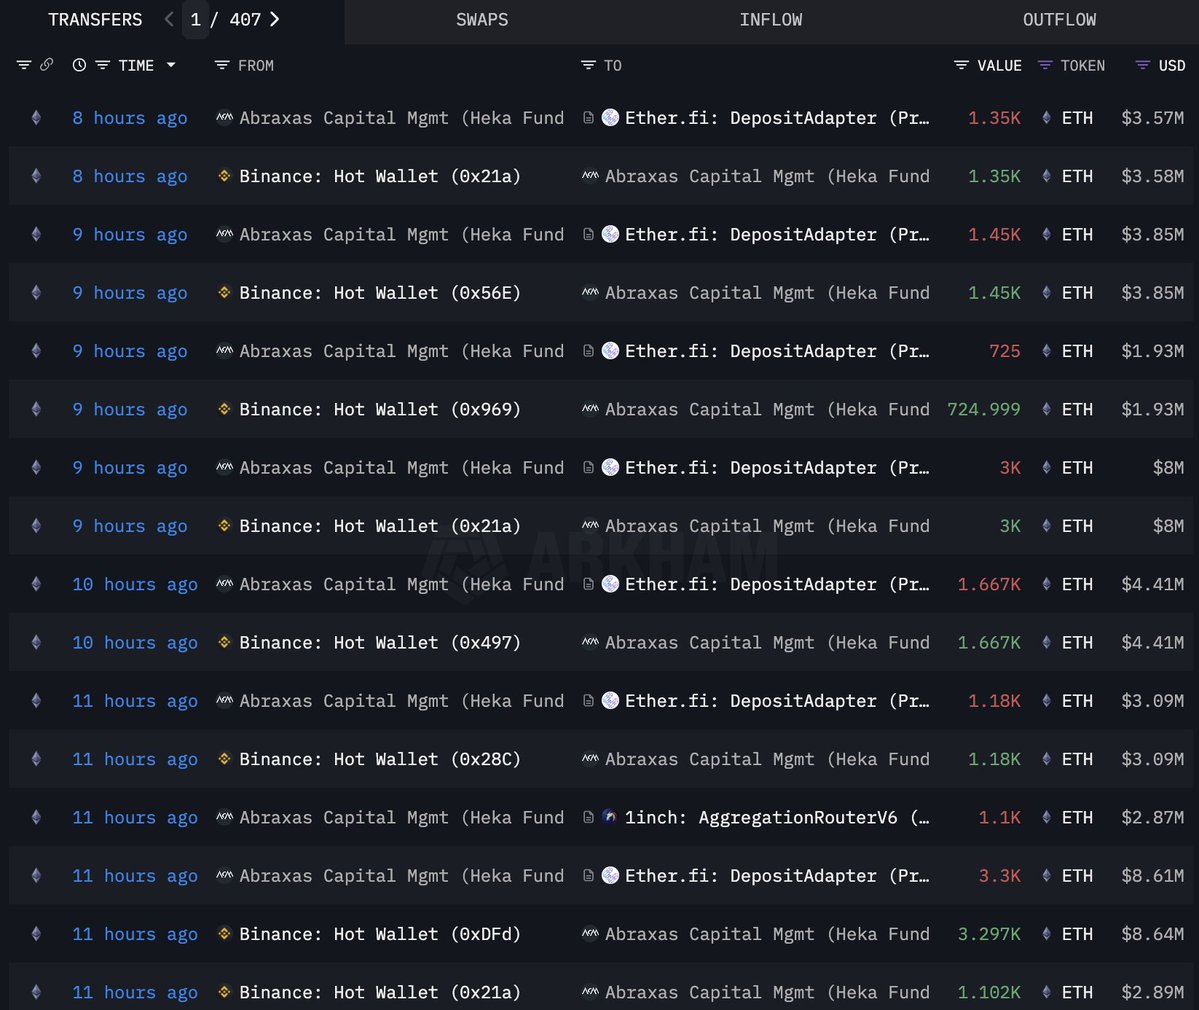Click Ethereum chain icon of the 0x969 row
Image resolution: width=1199 pixels, height=1010 pixels.
click(36, 409)
